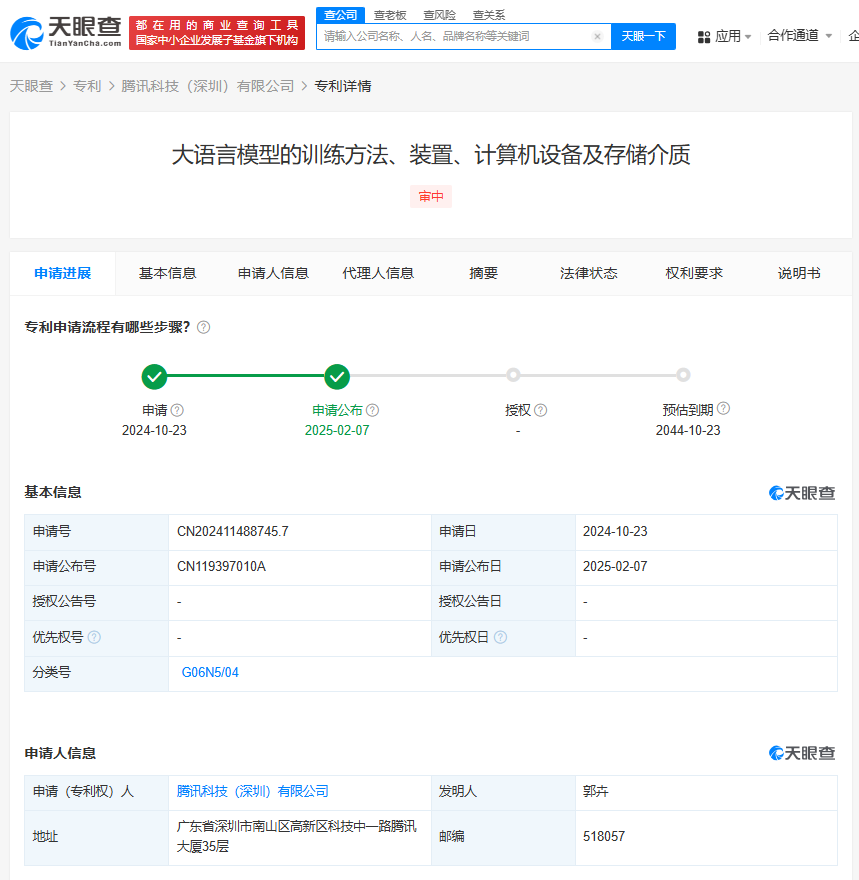Switch to the 法律状态 tab
859x880 pixels.
pyautogui.click(x=589, y=273)
